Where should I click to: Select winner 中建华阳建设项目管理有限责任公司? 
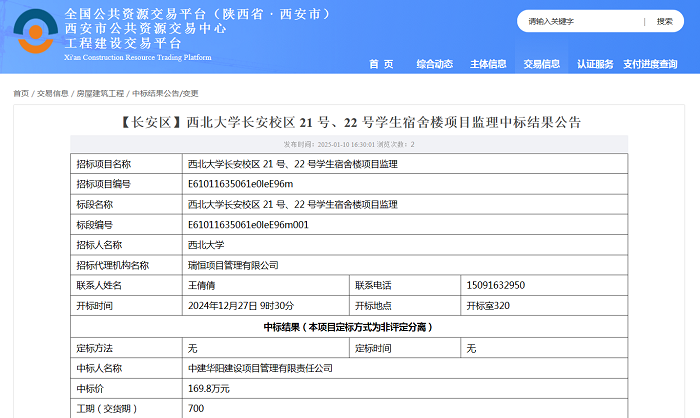tap(260, 368)
